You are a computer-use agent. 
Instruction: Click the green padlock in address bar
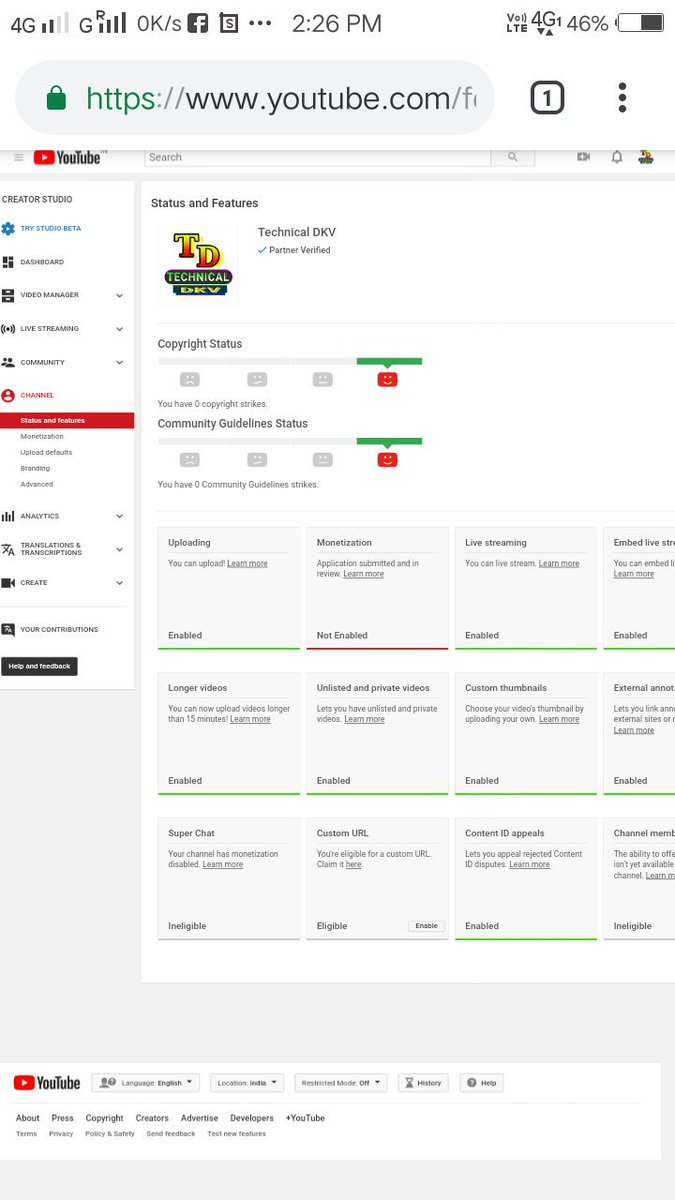click(x=57, y=98)
